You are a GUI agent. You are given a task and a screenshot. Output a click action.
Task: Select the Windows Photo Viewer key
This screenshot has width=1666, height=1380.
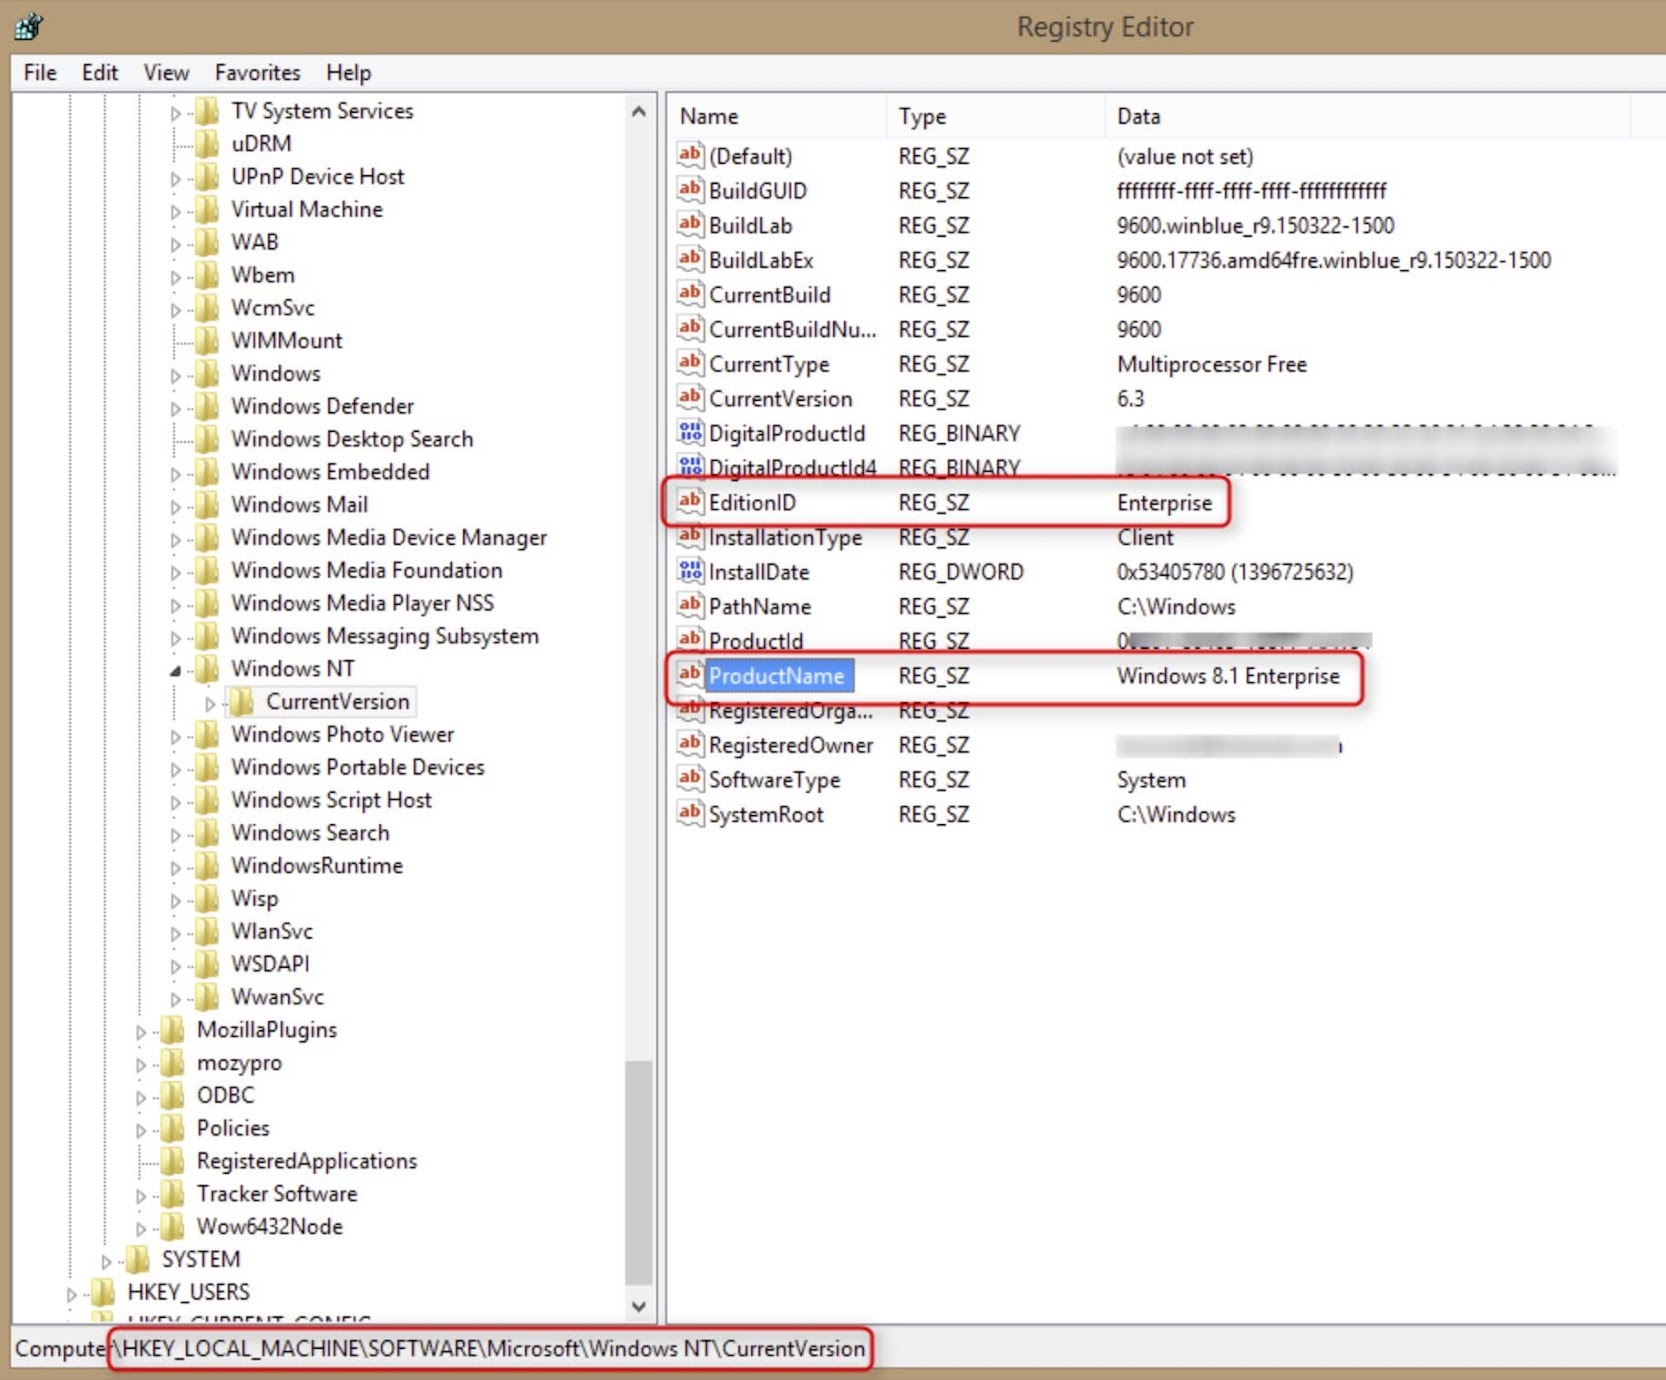pyautogui.click(x=343, y=734)
